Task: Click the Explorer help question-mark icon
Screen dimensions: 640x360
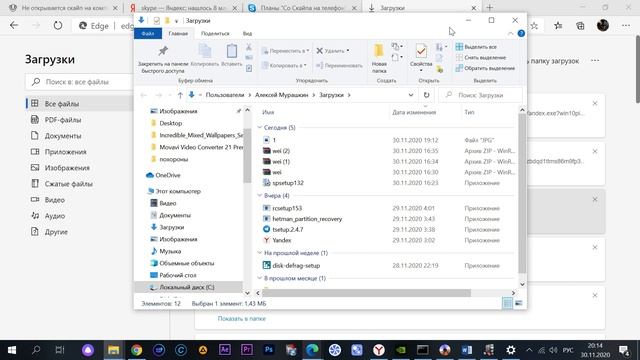Action: pyautogui.click(x=521, y=33)
